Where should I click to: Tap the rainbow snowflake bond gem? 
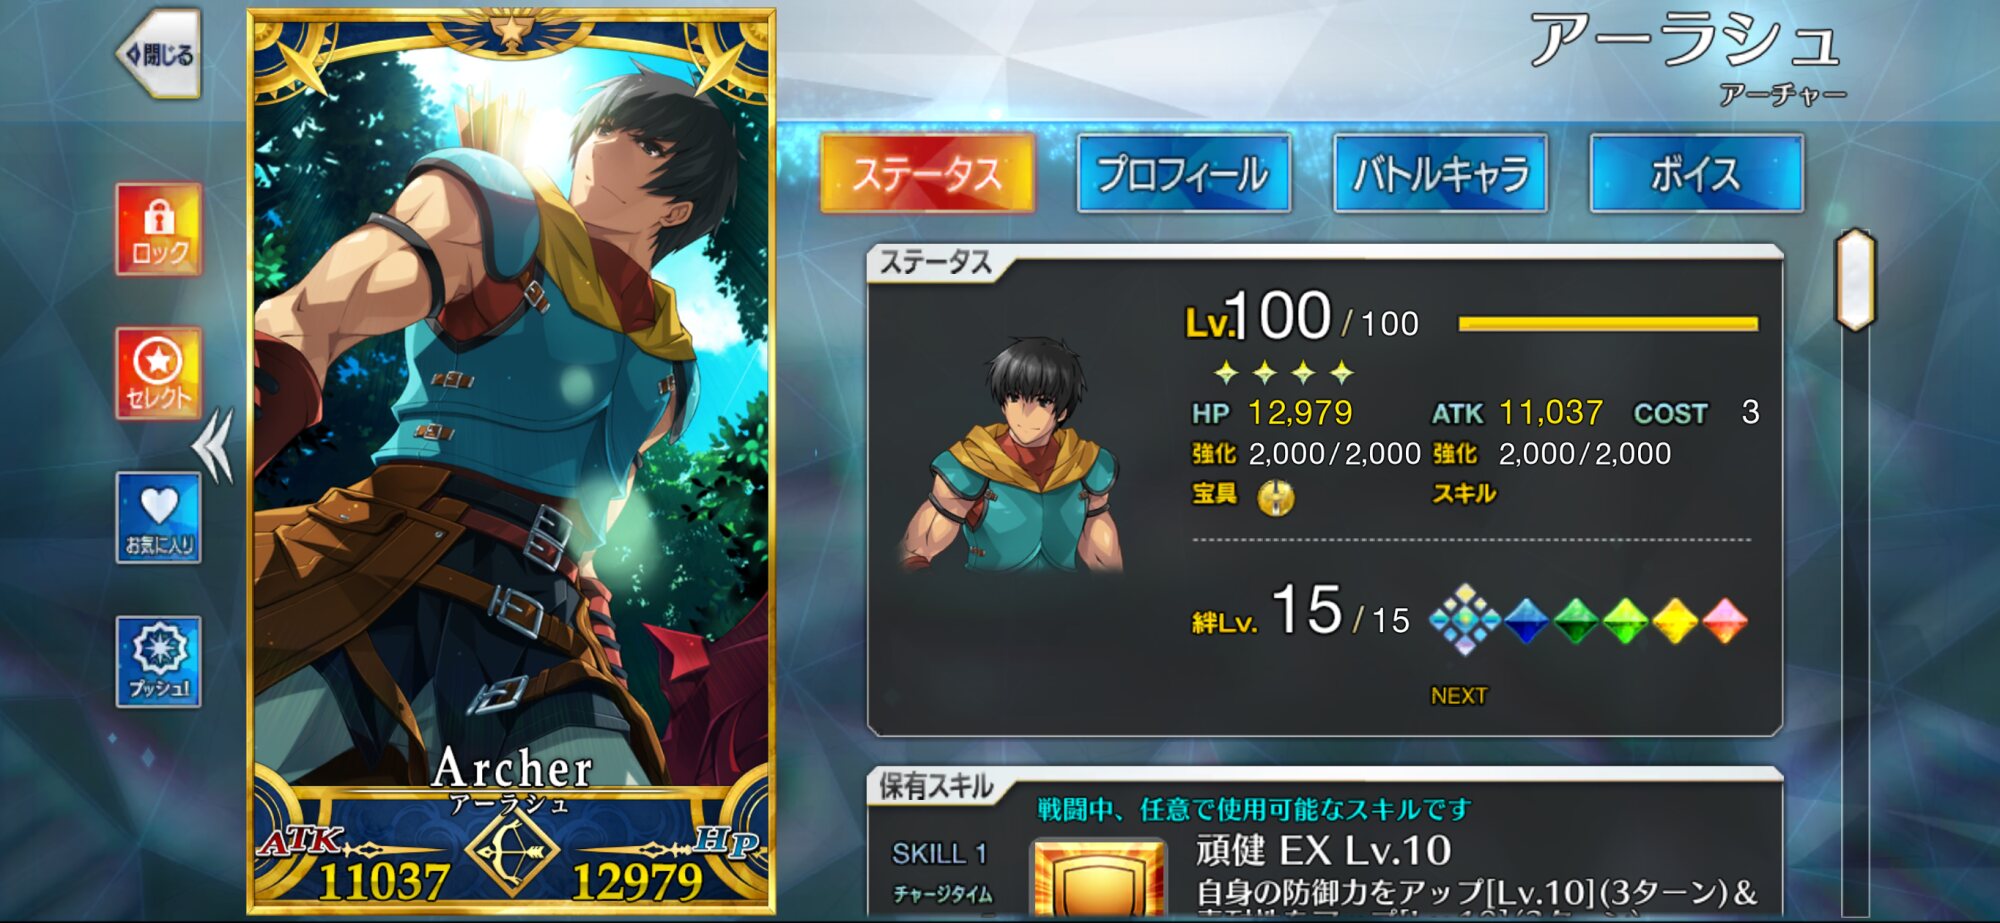pyautogui.click(x=1465, y=620)
